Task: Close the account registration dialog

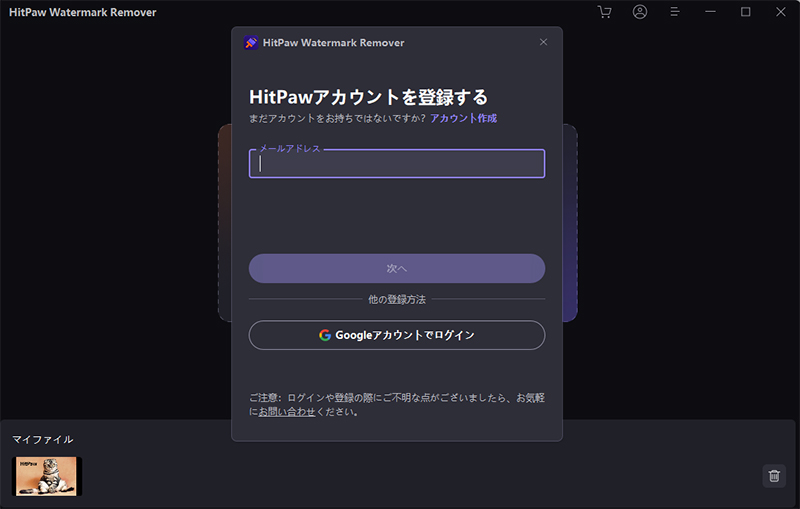Action: tap(543, 42)
